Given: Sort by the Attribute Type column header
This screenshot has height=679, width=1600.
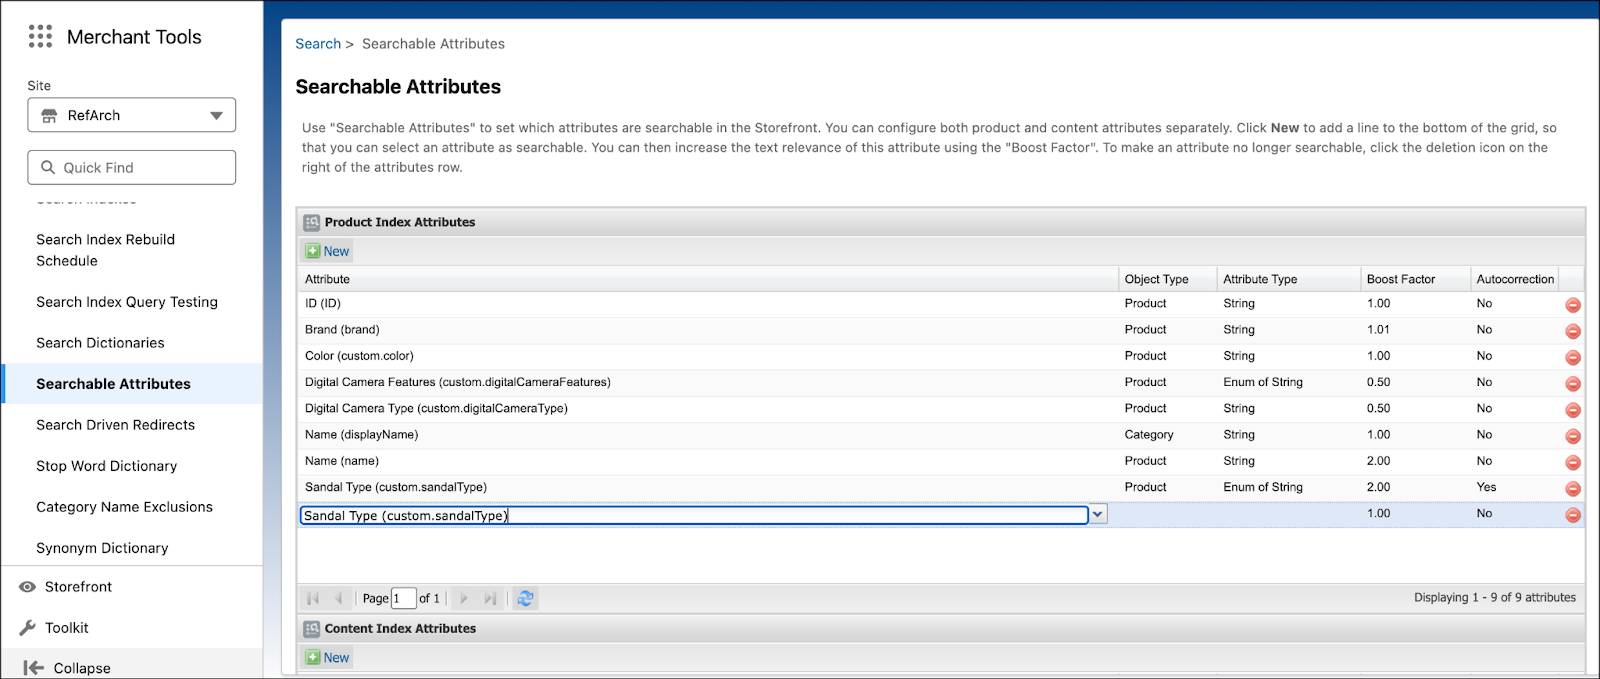Looking at the screenshot, I should 1288,279.
